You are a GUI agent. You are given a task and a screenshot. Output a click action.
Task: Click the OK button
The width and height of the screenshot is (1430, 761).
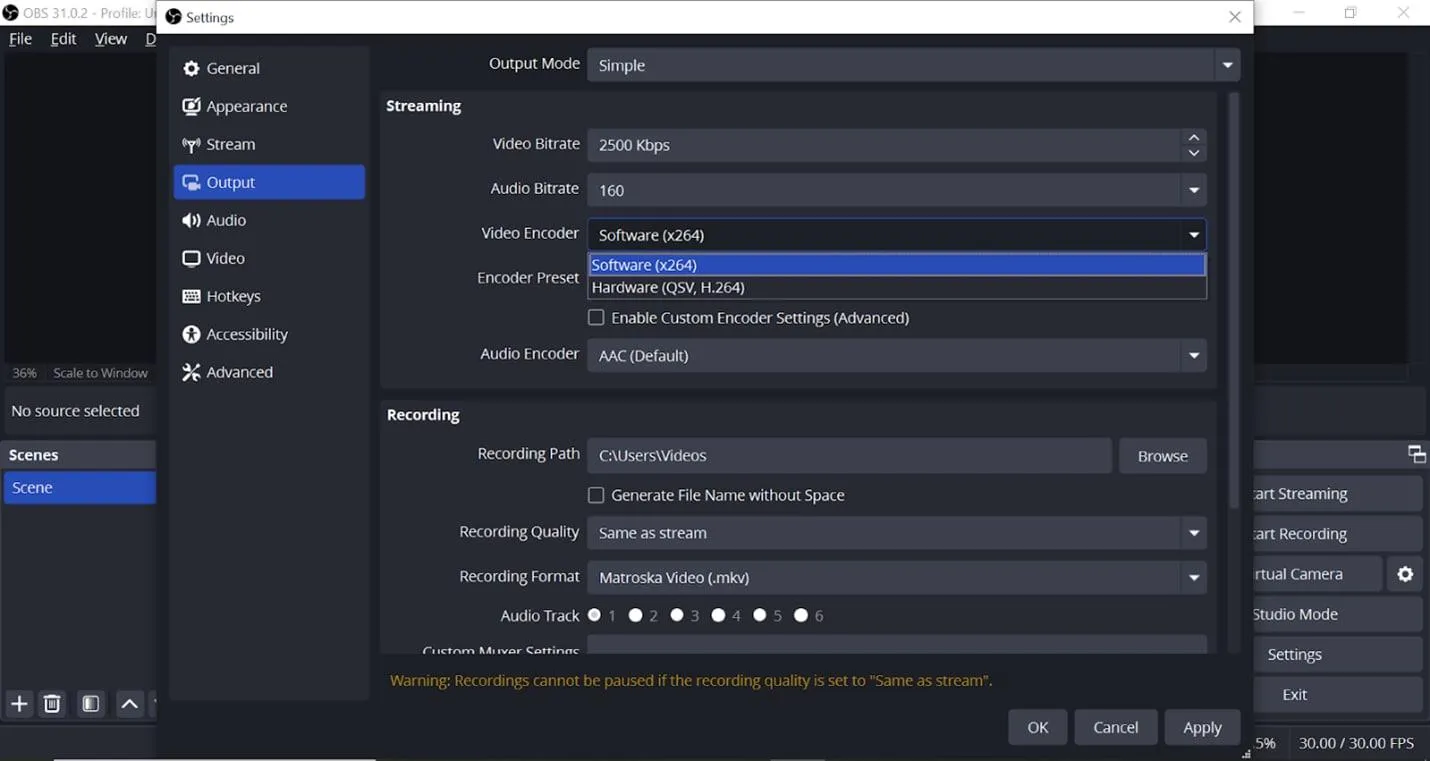tap(1038, 727)
